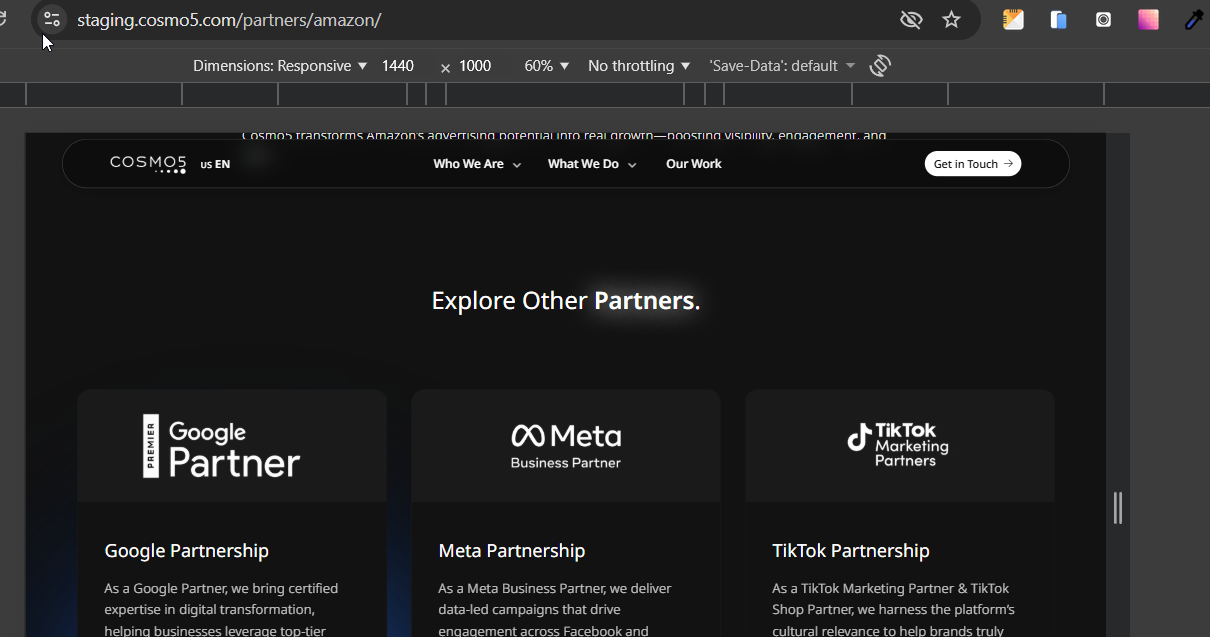Open the No throttling dropdown
The width and height of the screenshot is (1210, 637).
pos(639,66)
